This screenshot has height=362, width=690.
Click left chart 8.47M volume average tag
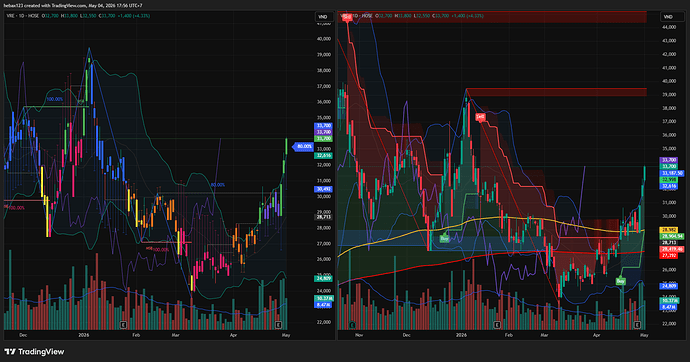click(x=323, y=304)
